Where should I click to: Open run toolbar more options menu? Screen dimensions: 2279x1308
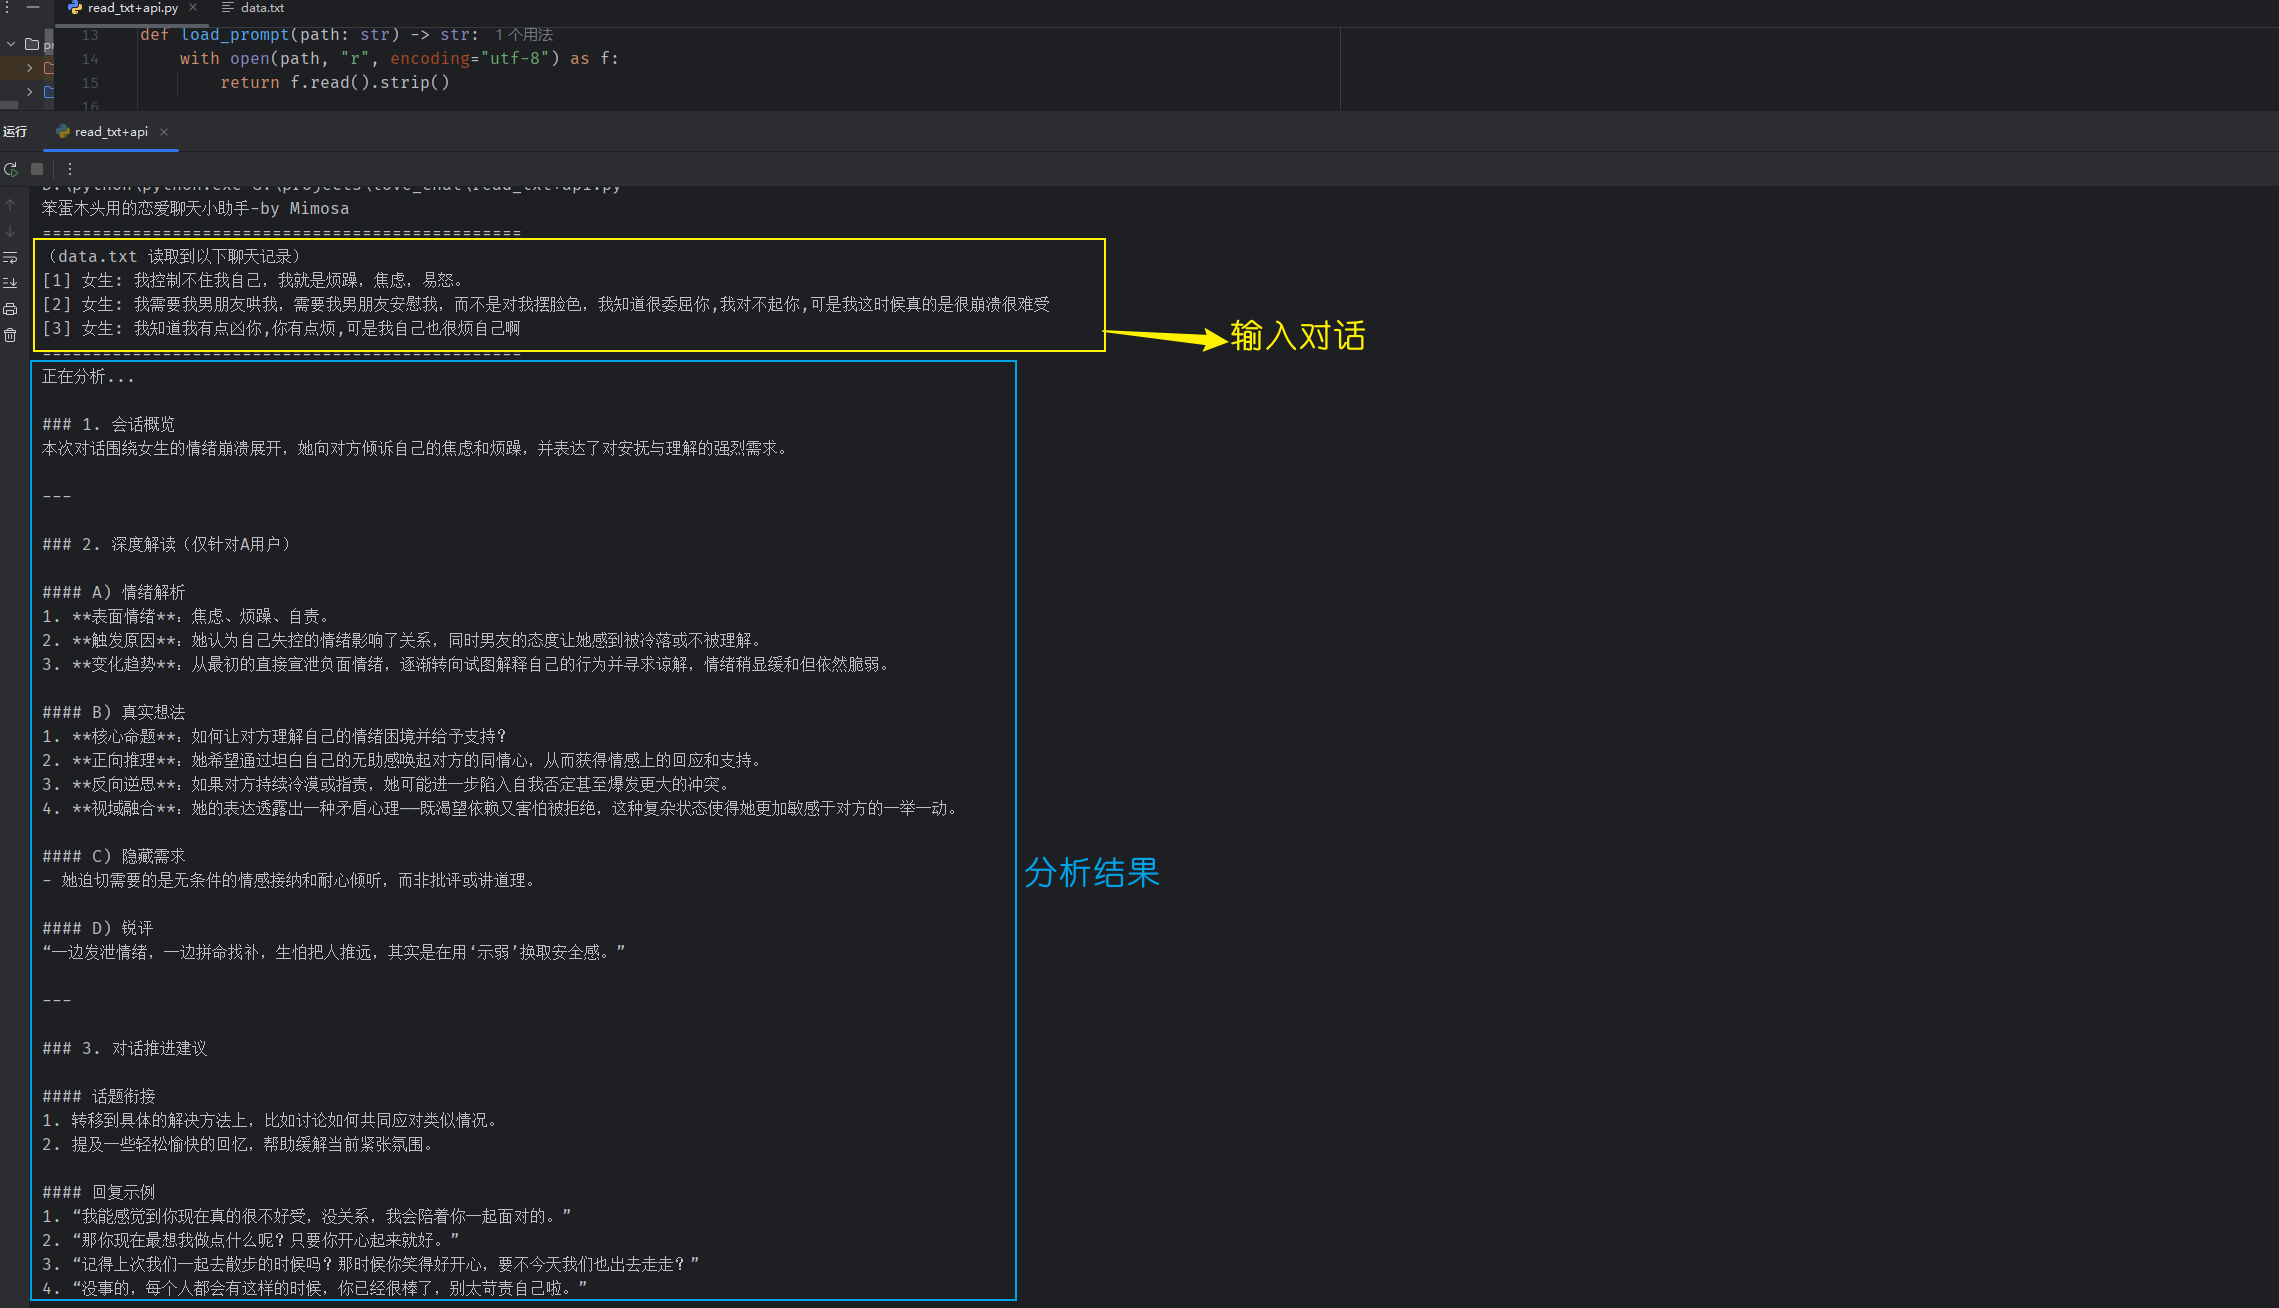click(x=70, y=169)
